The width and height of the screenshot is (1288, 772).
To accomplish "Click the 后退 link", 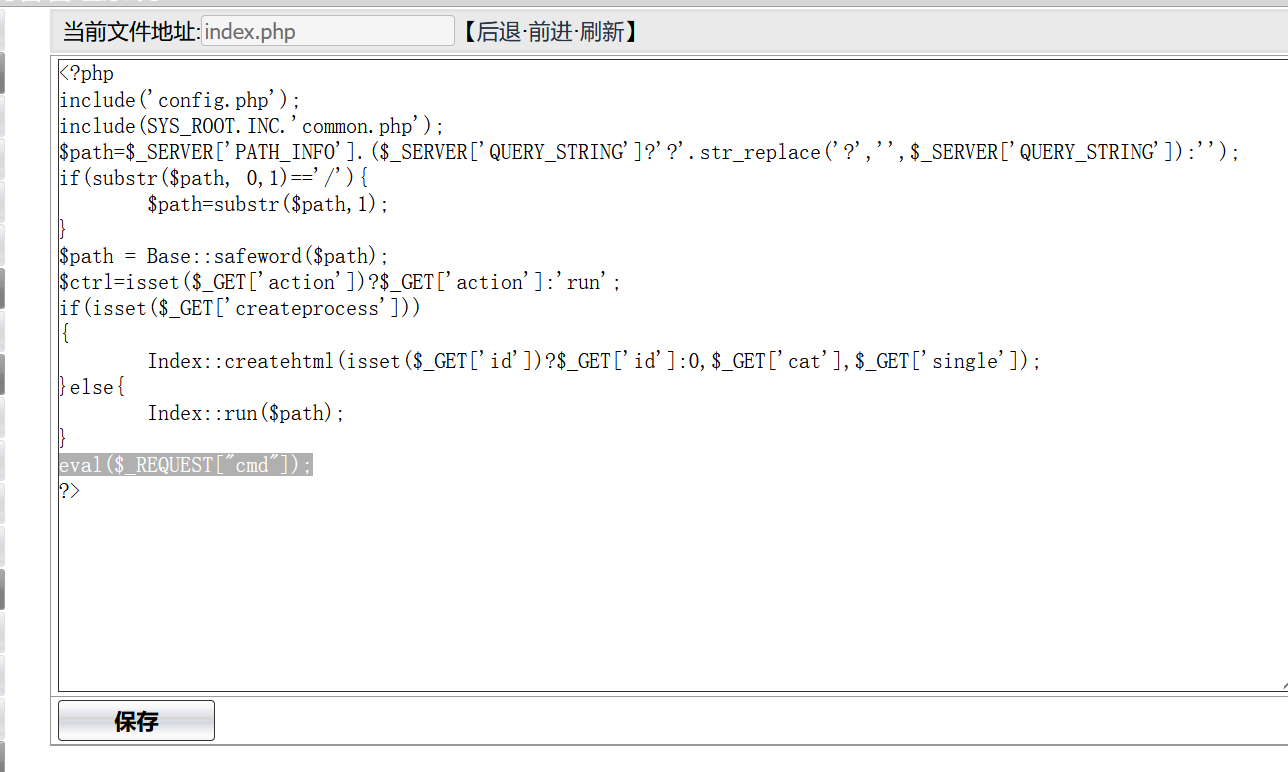I will [x=499, y=31].
